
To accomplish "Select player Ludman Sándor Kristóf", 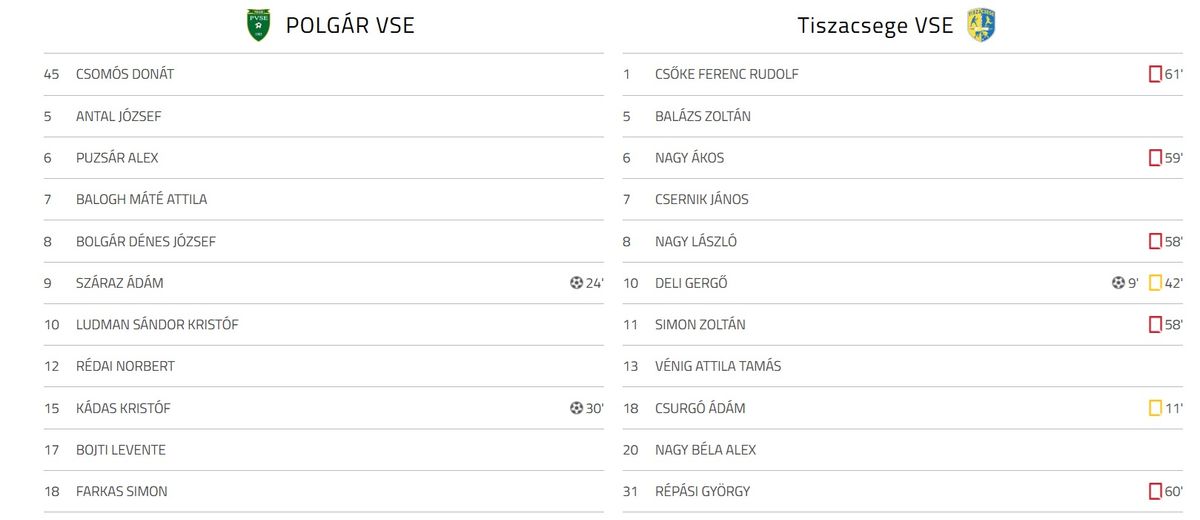I will [x=157, y=325].
